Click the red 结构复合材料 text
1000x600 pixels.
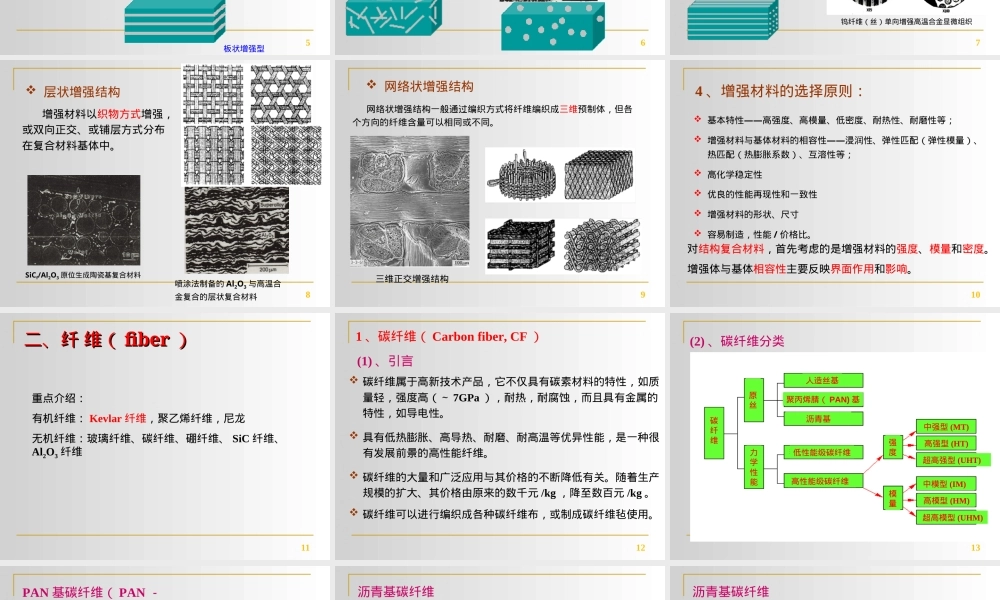coord(731,249)
